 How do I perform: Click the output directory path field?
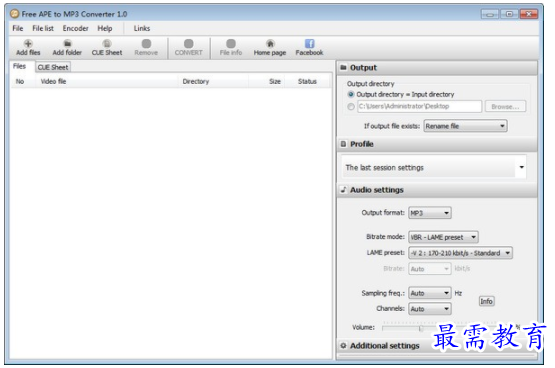pos(419,106)
